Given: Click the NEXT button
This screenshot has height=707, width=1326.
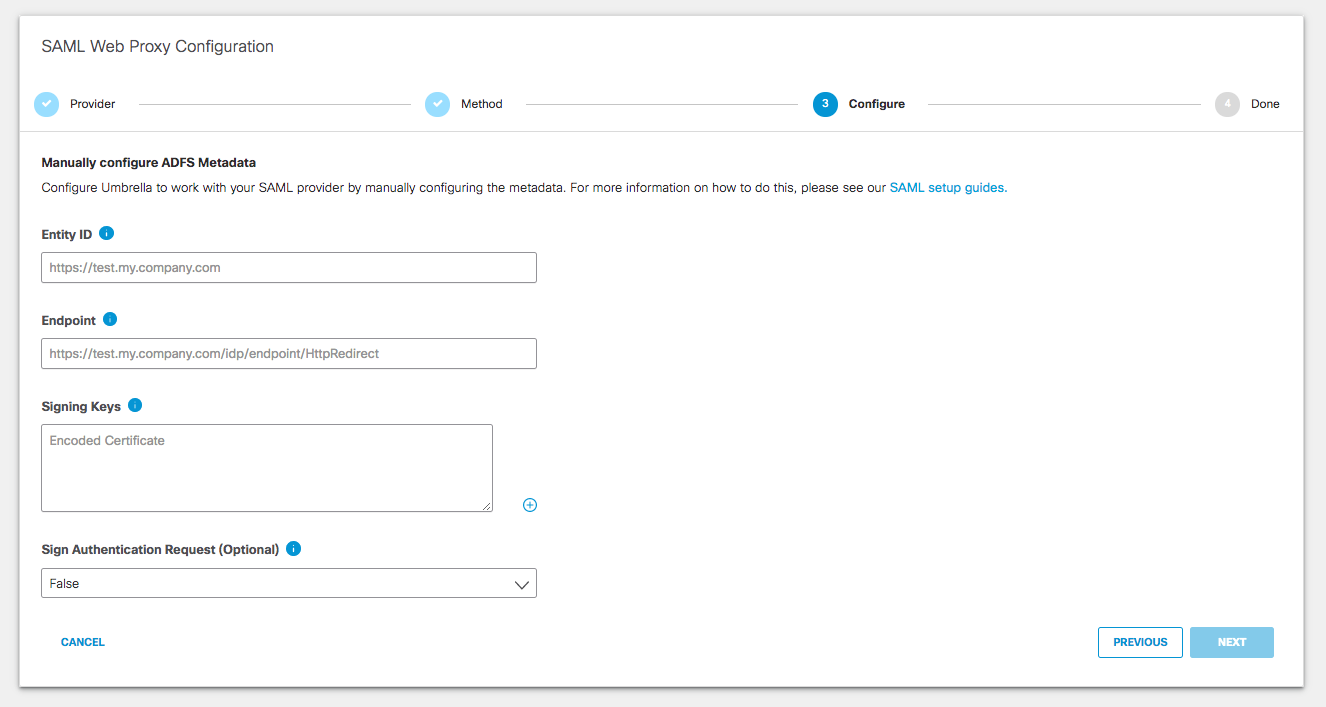Looking at the screenshot, I should [x=1231, y=642].
